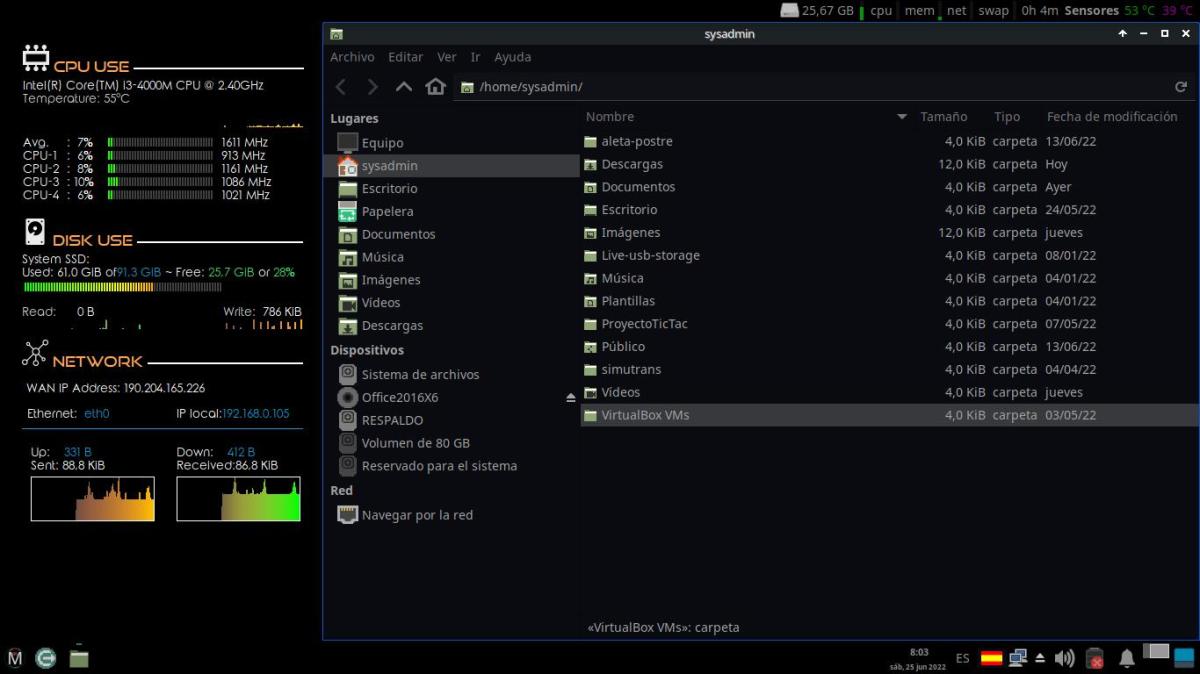Go to the parent folder with up arrow
Viewport: 1200px width, 674px height.
click(x=404, y=87)
